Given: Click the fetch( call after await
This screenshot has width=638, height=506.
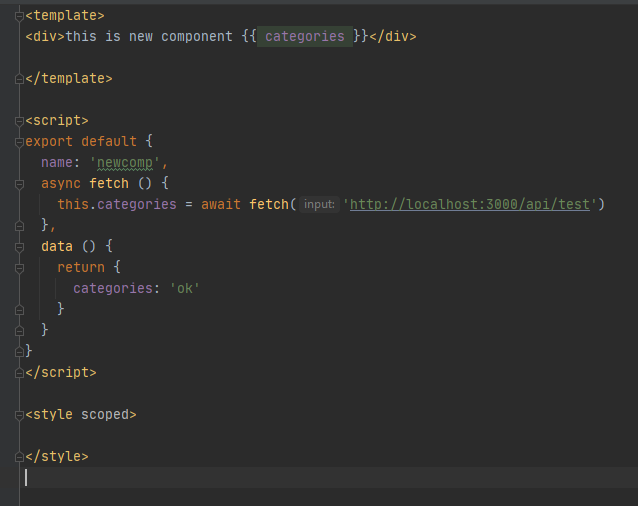Looking at the screenshot, I should tap(272, 204).
